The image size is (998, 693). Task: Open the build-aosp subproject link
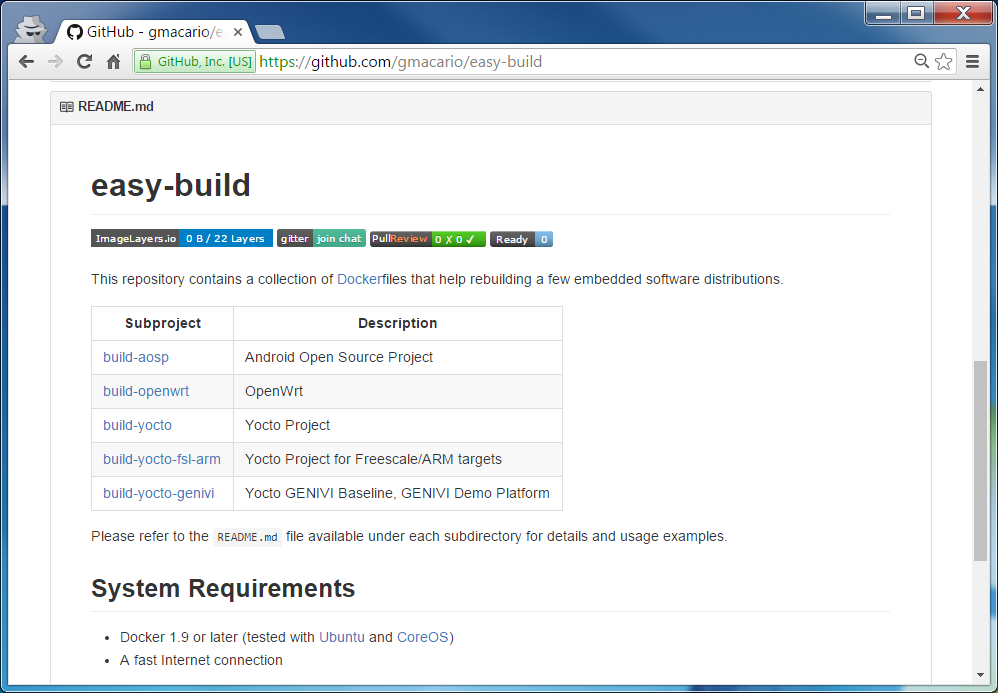[x=136, y=357]
